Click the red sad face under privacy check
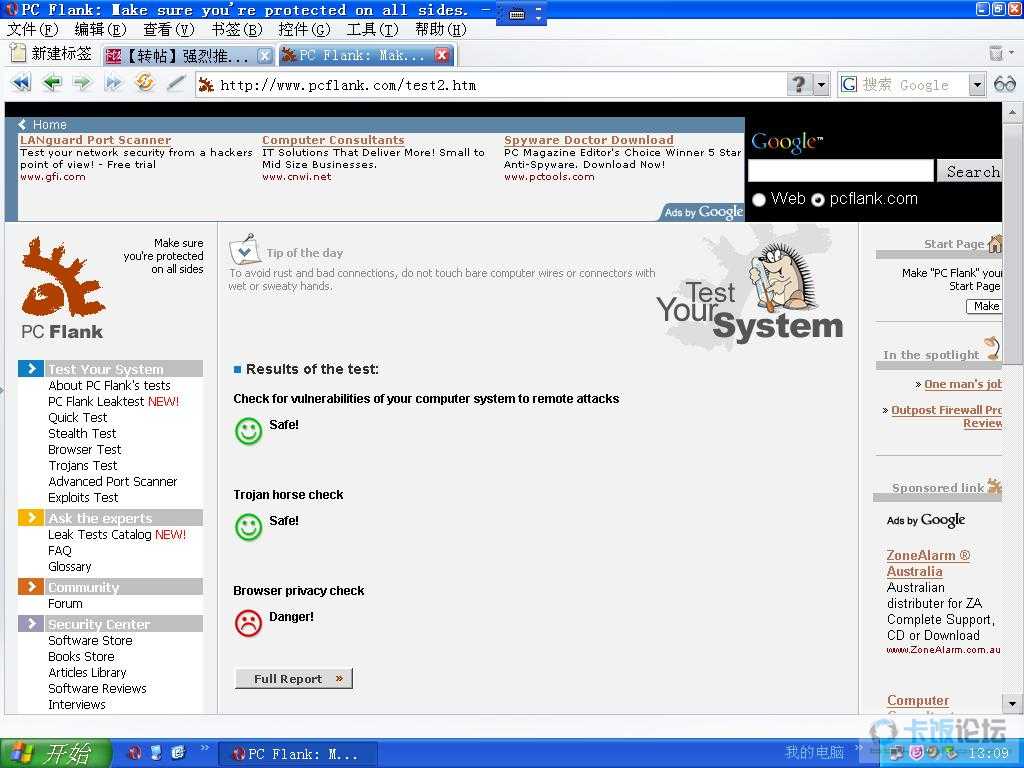 [x=248, y=623]
